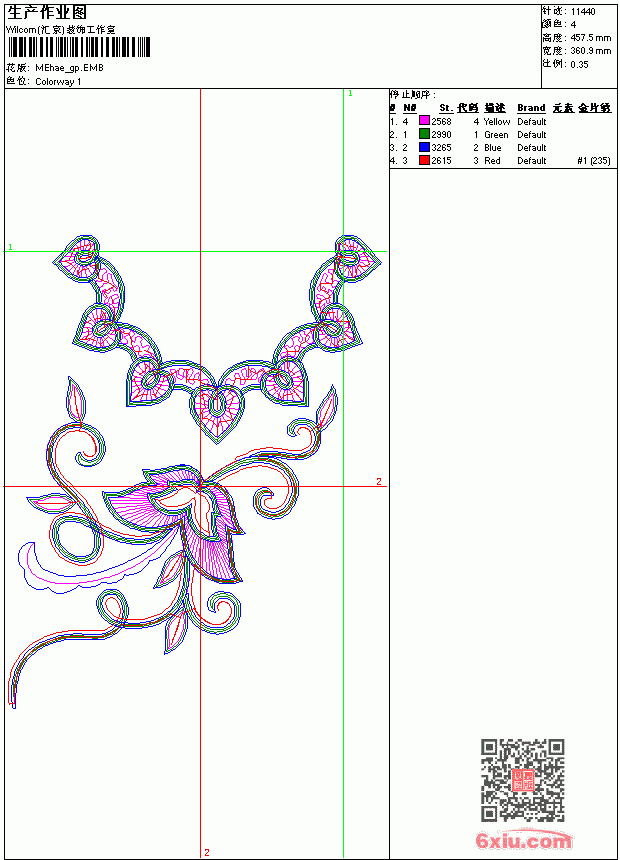Click the magenta Yellow thread color swatch
This screenshot has width=620, height=860.
pos(424,121)
